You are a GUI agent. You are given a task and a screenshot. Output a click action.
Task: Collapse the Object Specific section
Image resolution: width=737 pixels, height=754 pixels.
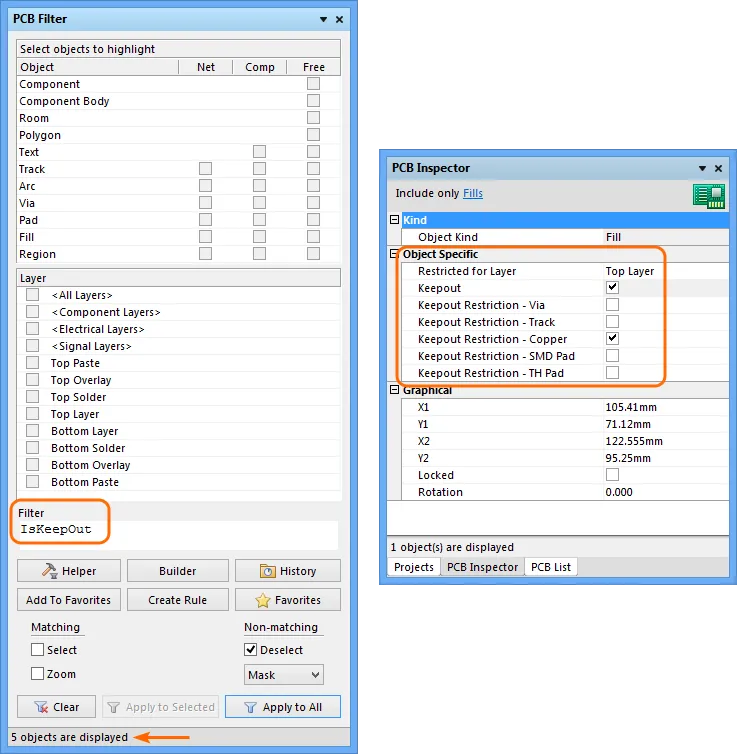click(394, 253)
